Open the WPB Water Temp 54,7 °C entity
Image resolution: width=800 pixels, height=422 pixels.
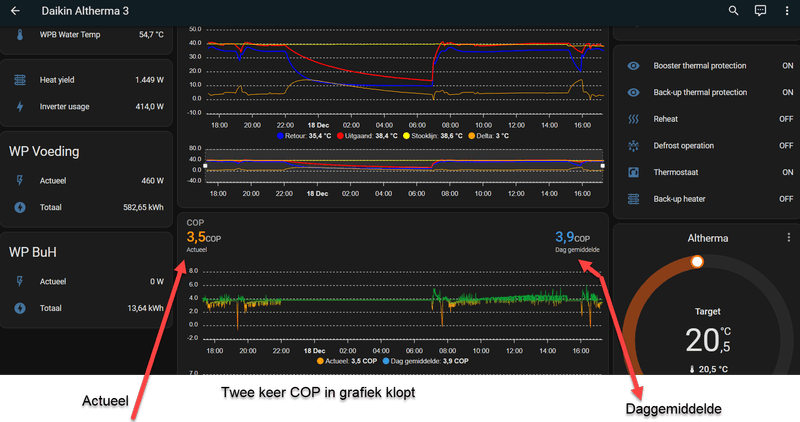87,35
